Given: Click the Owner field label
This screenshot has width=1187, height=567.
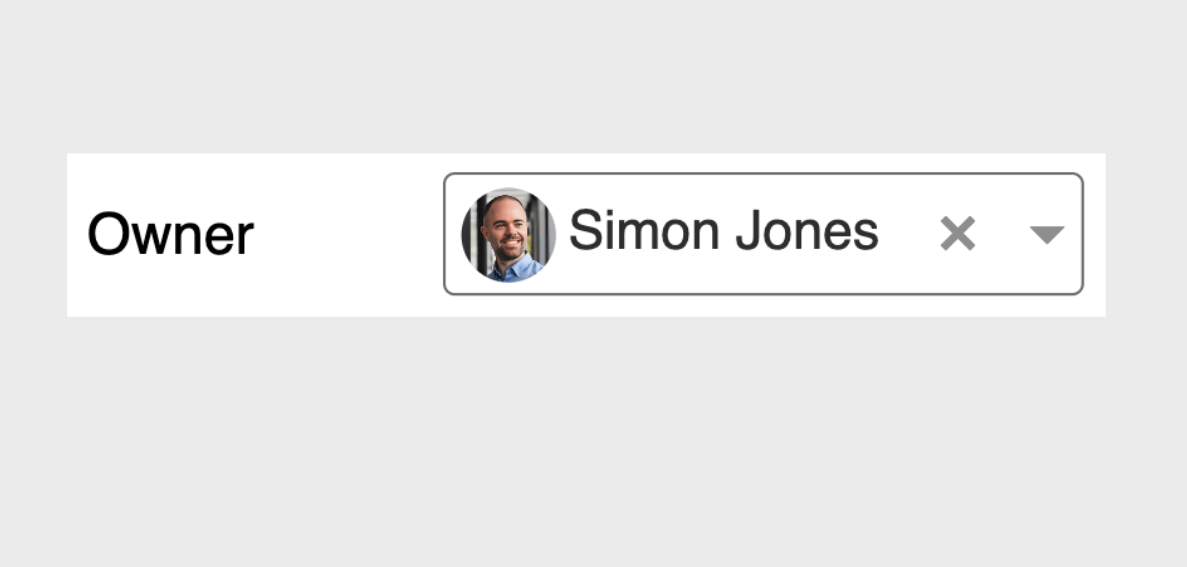Looking at the screenshot, I should (x=171, y=235).
